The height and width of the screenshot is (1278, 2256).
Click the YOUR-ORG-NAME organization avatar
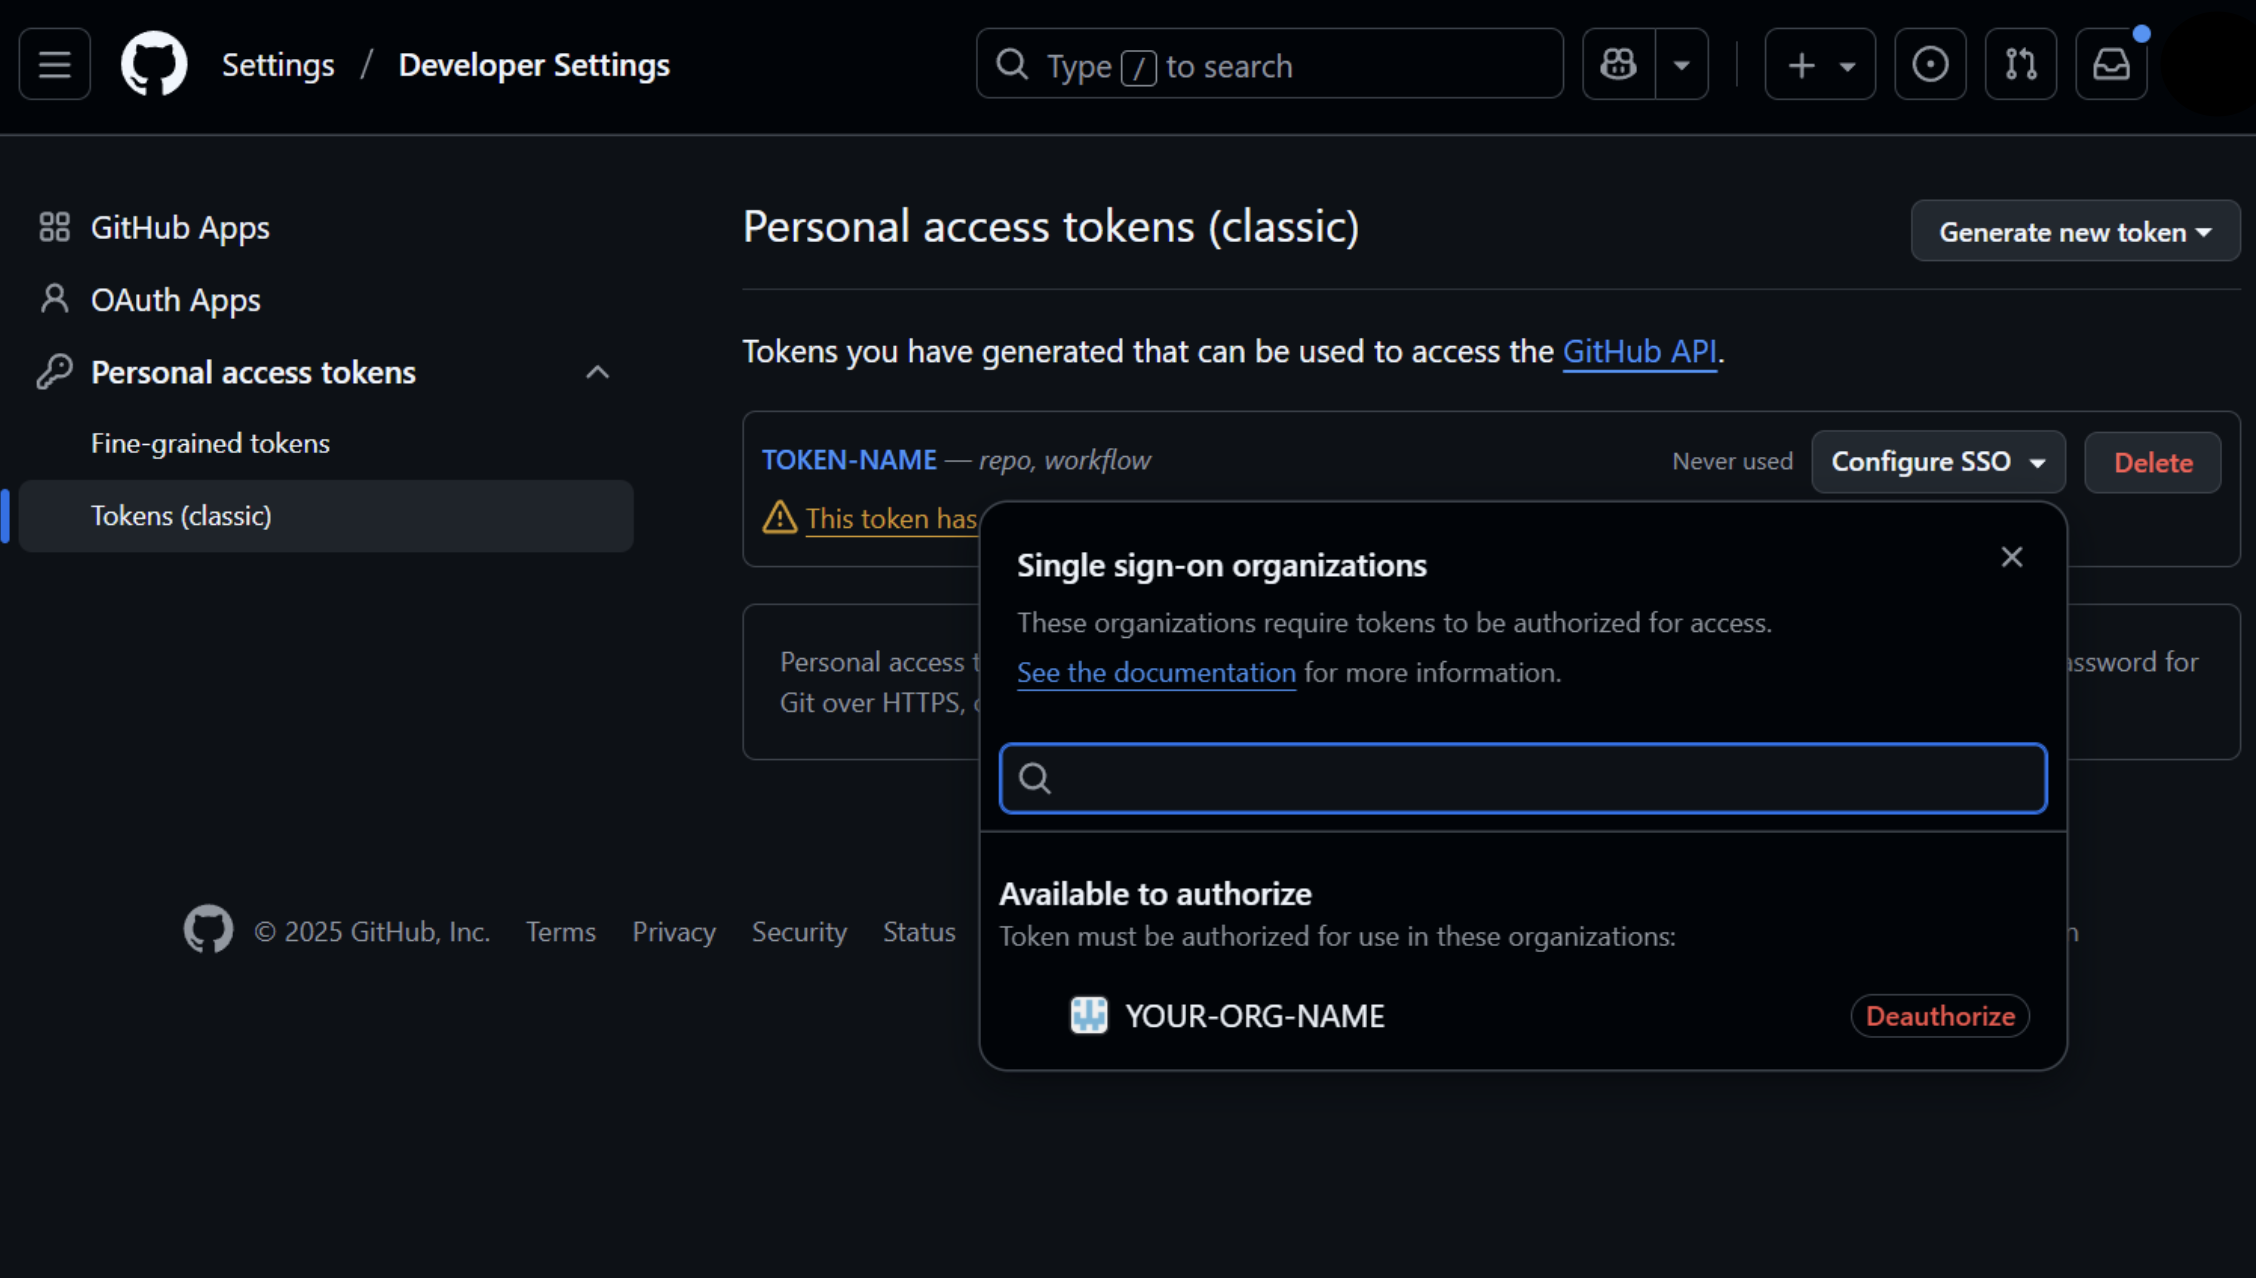coord(1089,1015)
